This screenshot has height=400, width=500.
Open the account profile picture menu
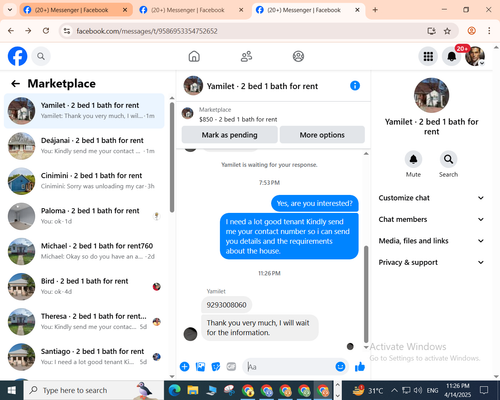pyautogui.click(x=475, y=56)
